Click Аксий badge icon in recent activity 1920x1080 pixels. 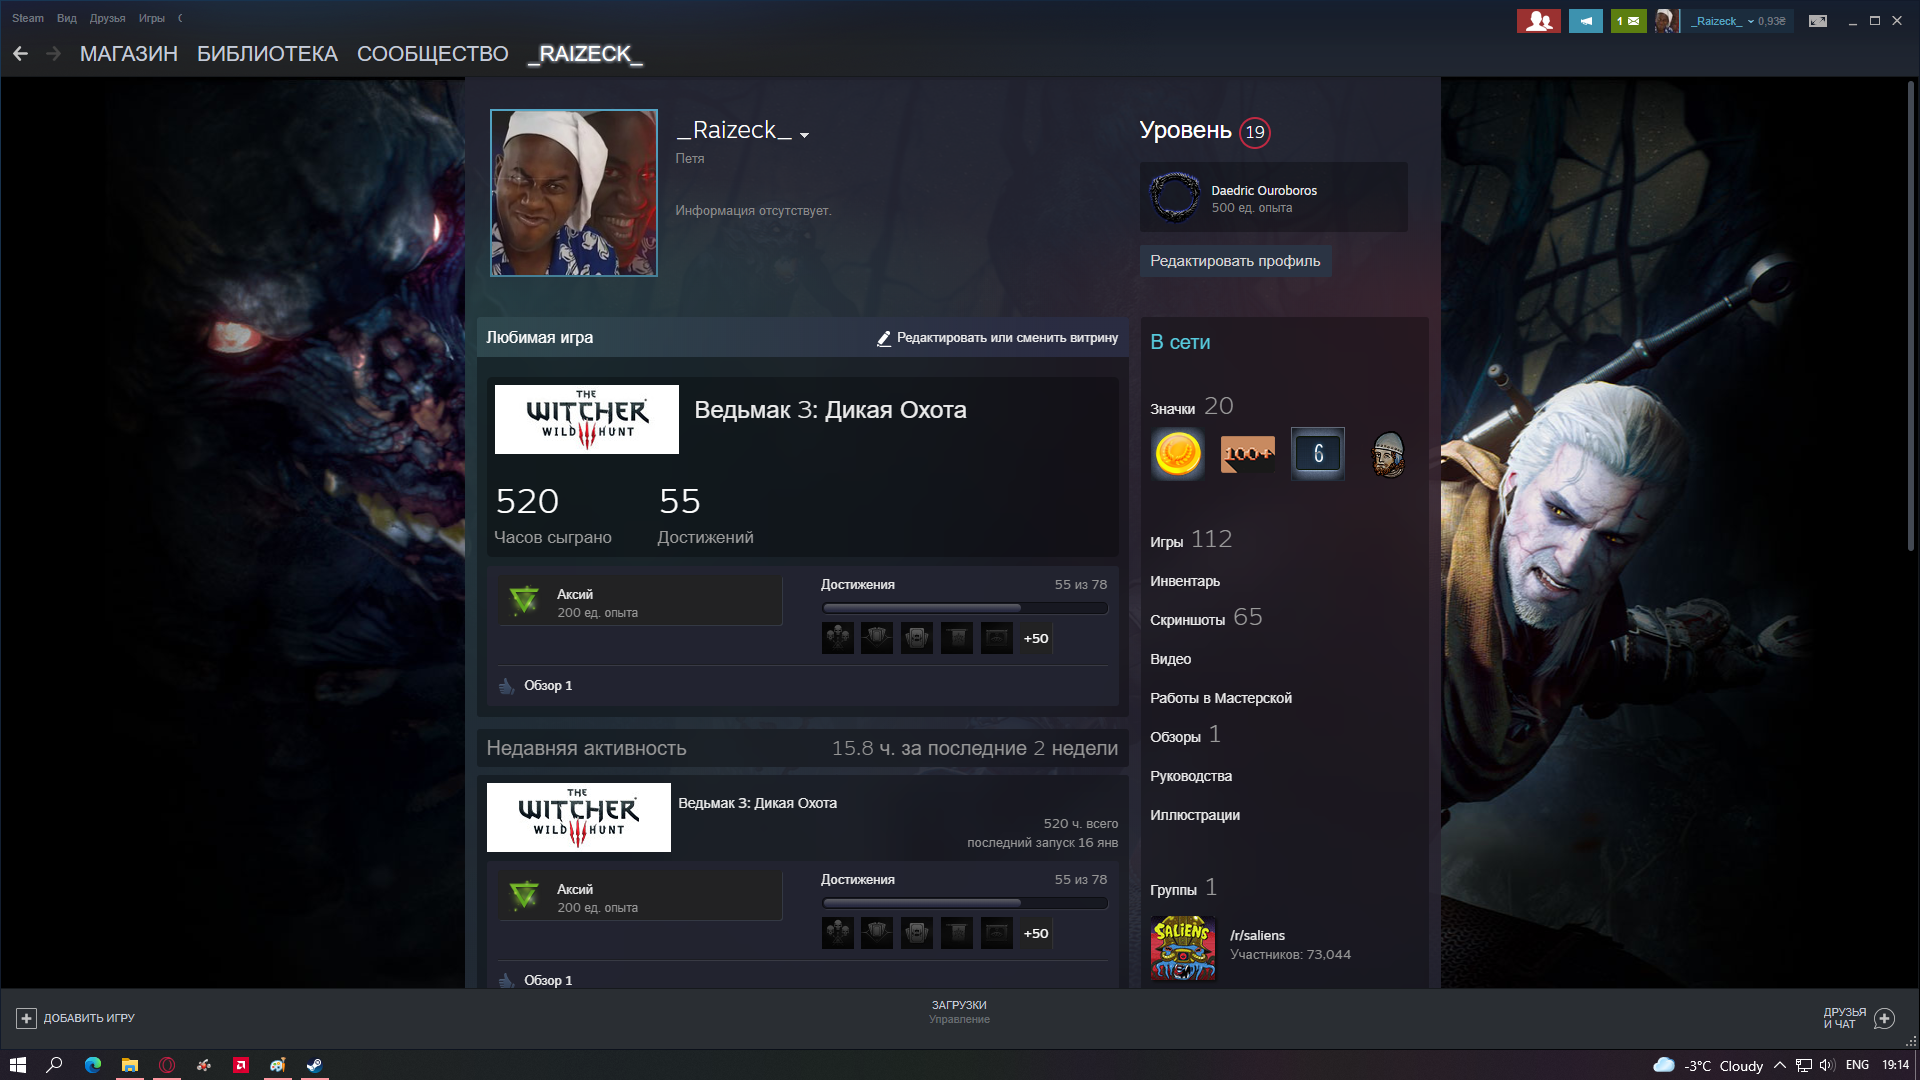click(x=524, y=896)
